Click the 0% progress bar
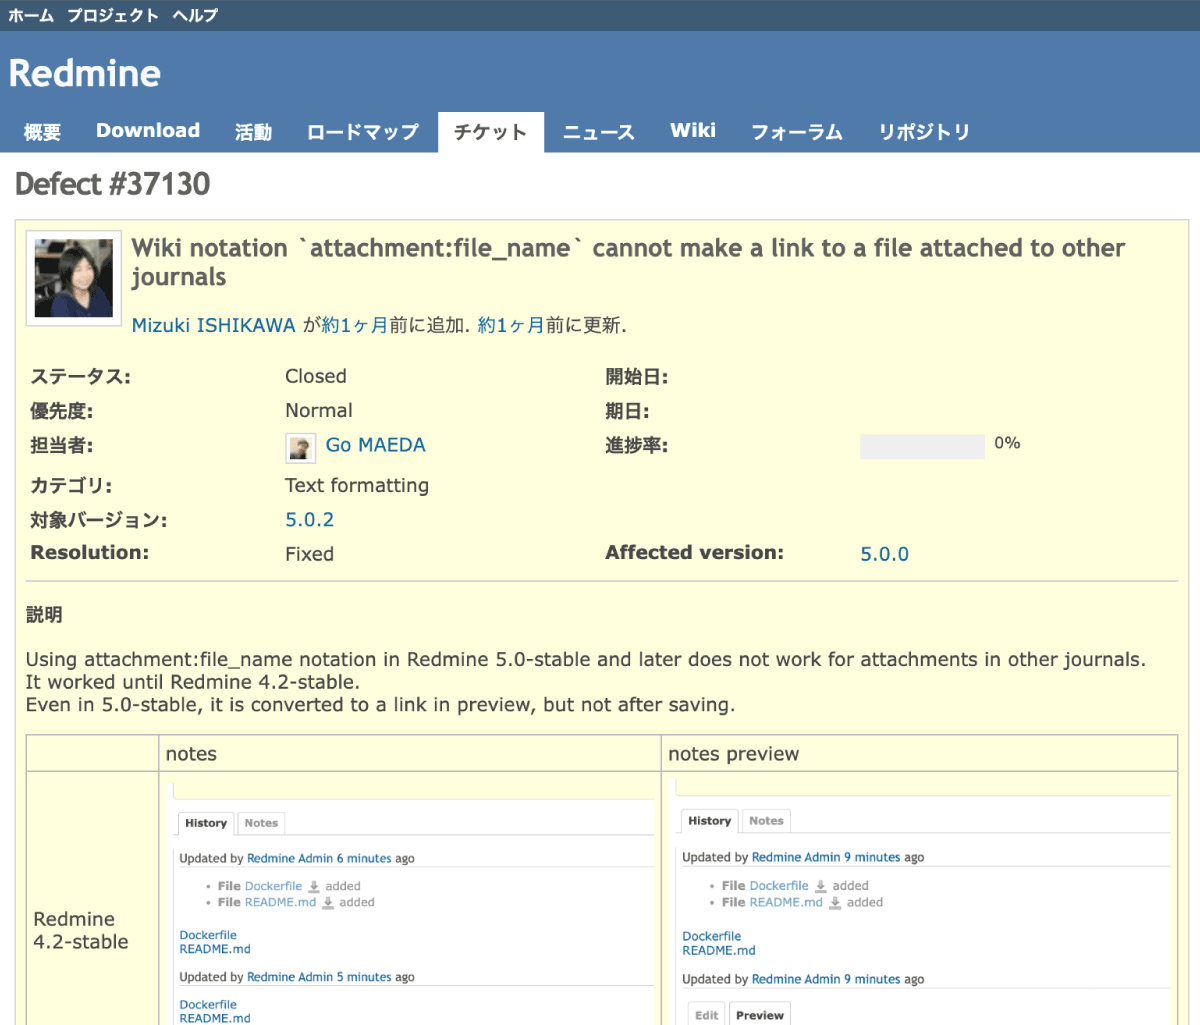The width and height of the screenshot is (1200, 1025). point(922,446)
